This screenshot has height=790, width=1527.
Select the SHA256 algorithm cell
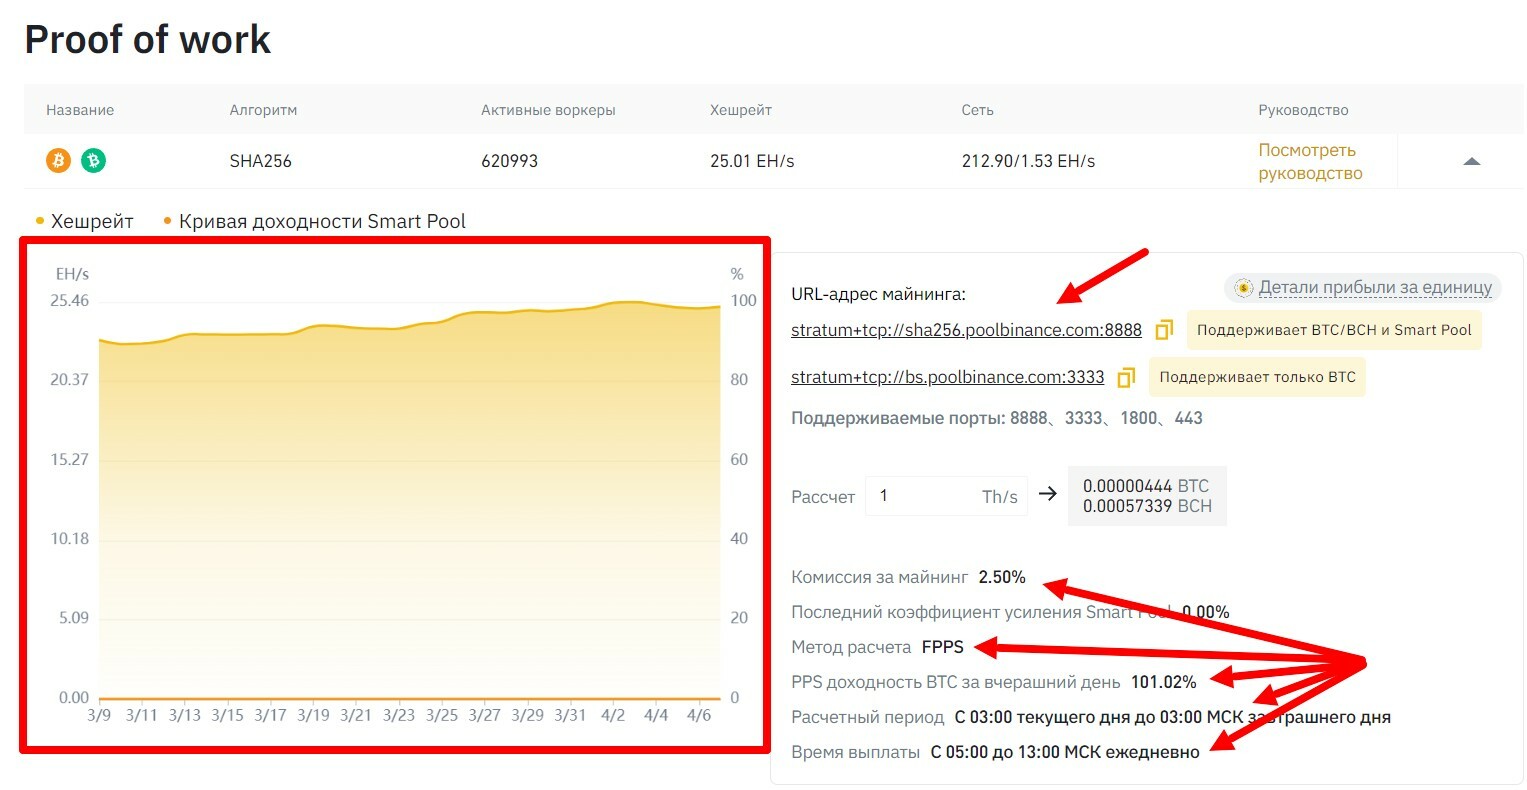click(261, 161)
